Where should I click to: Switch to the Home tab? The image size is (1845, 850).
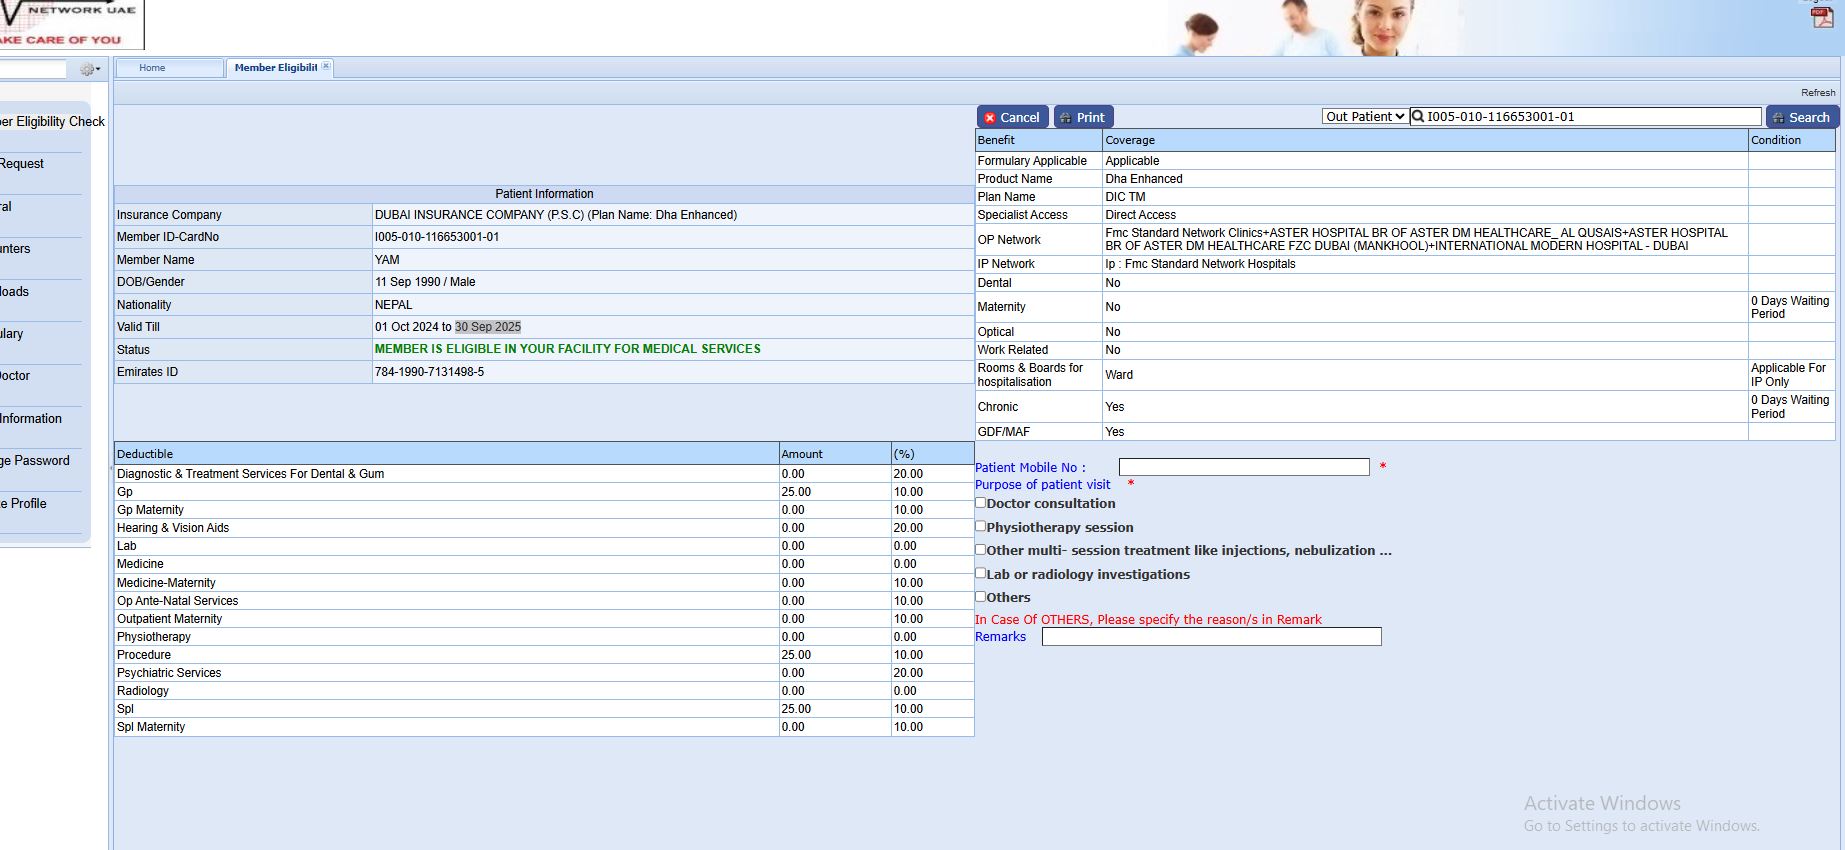[152, 68]
